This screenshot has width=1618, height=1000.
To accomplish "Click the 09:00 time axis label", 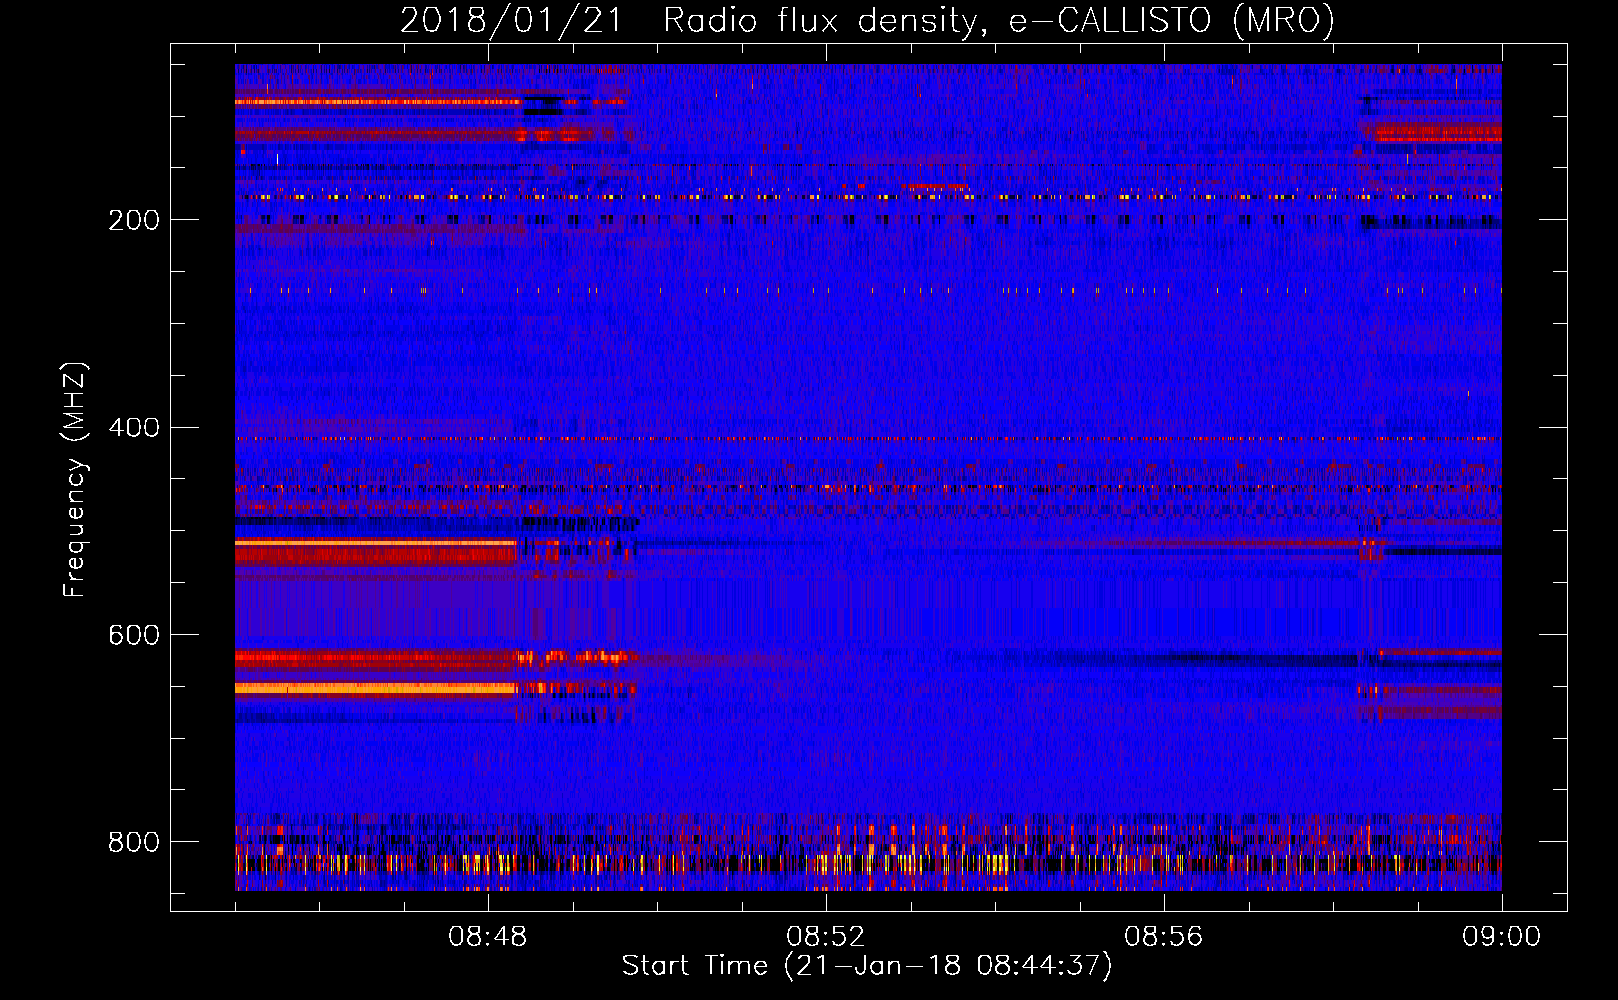I will (x=1502, y=937).
